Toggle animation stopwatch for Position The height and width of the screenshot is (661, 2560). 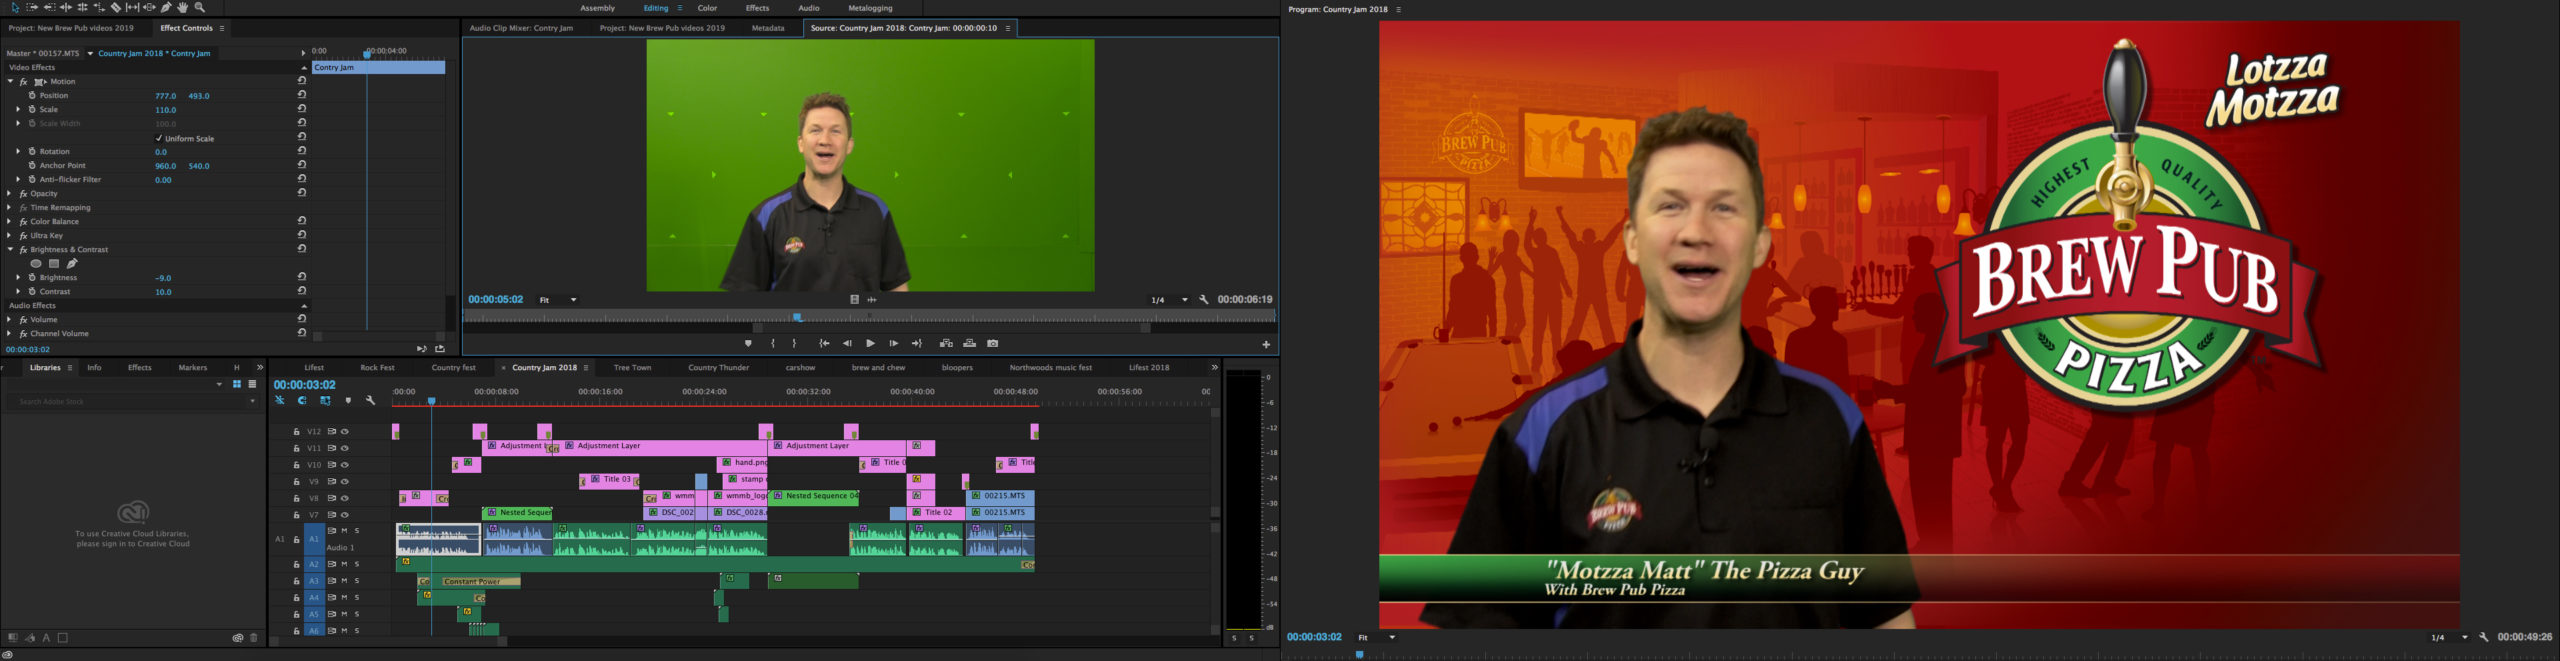32,95
